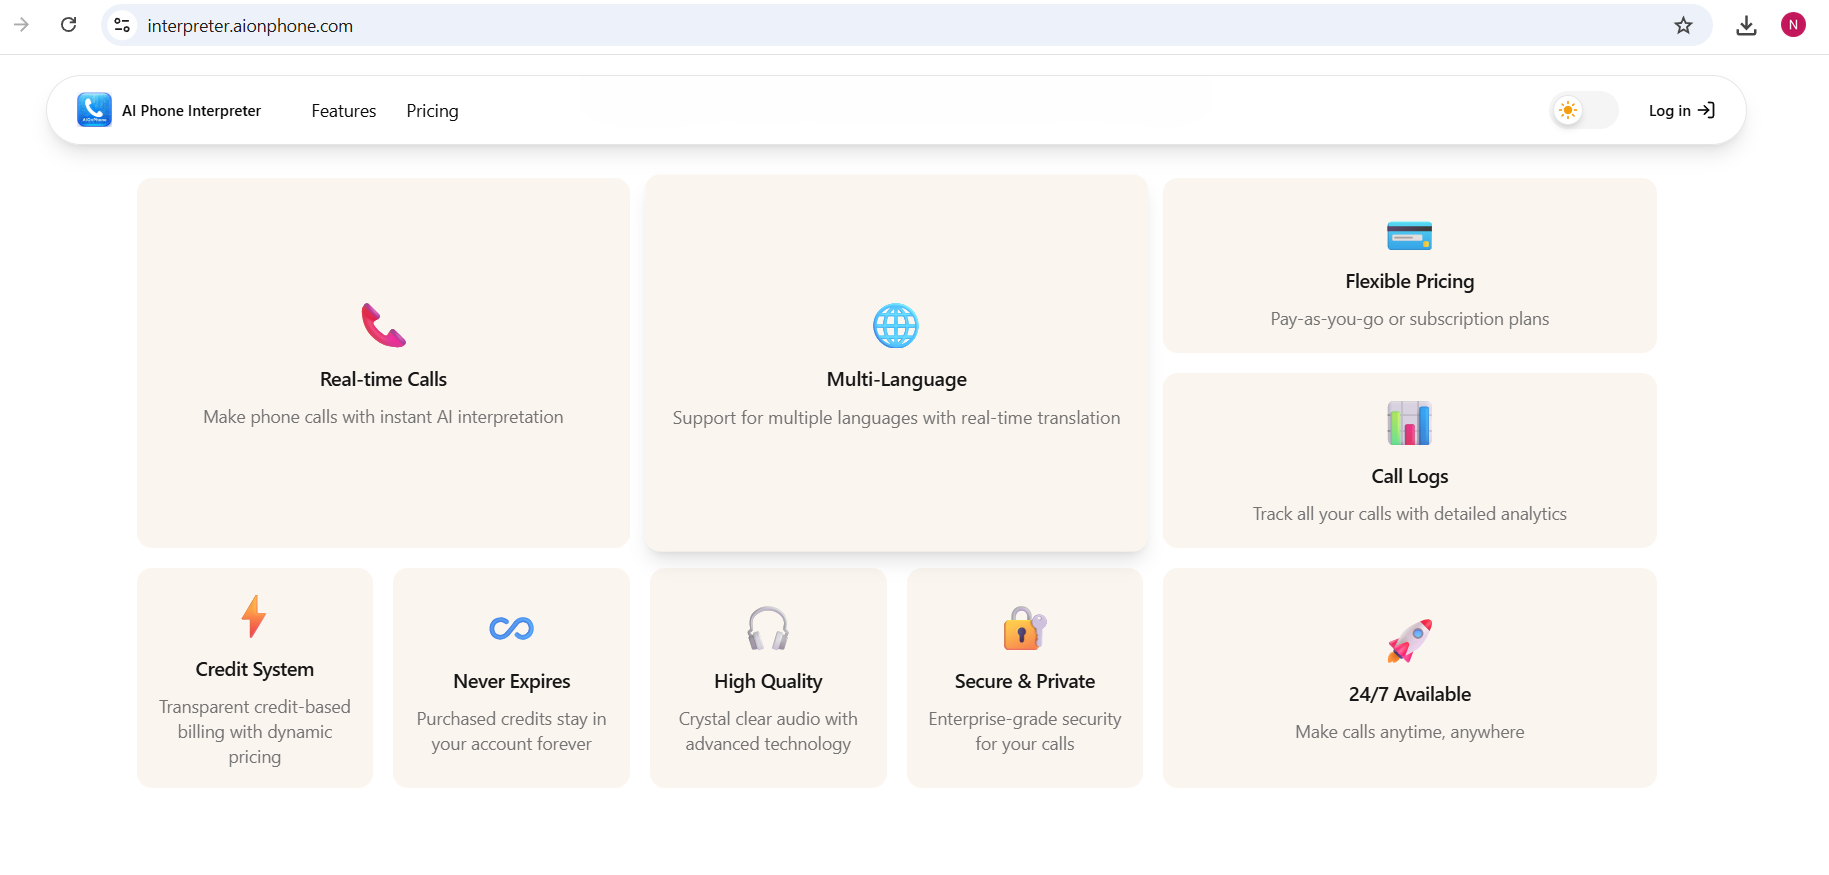The height and width of the screenshot is (875, 1829).
Task: Click 'Pay-as-you-go or subscription plans' text
Action: pyautogui.click(x=1409, y=319)
